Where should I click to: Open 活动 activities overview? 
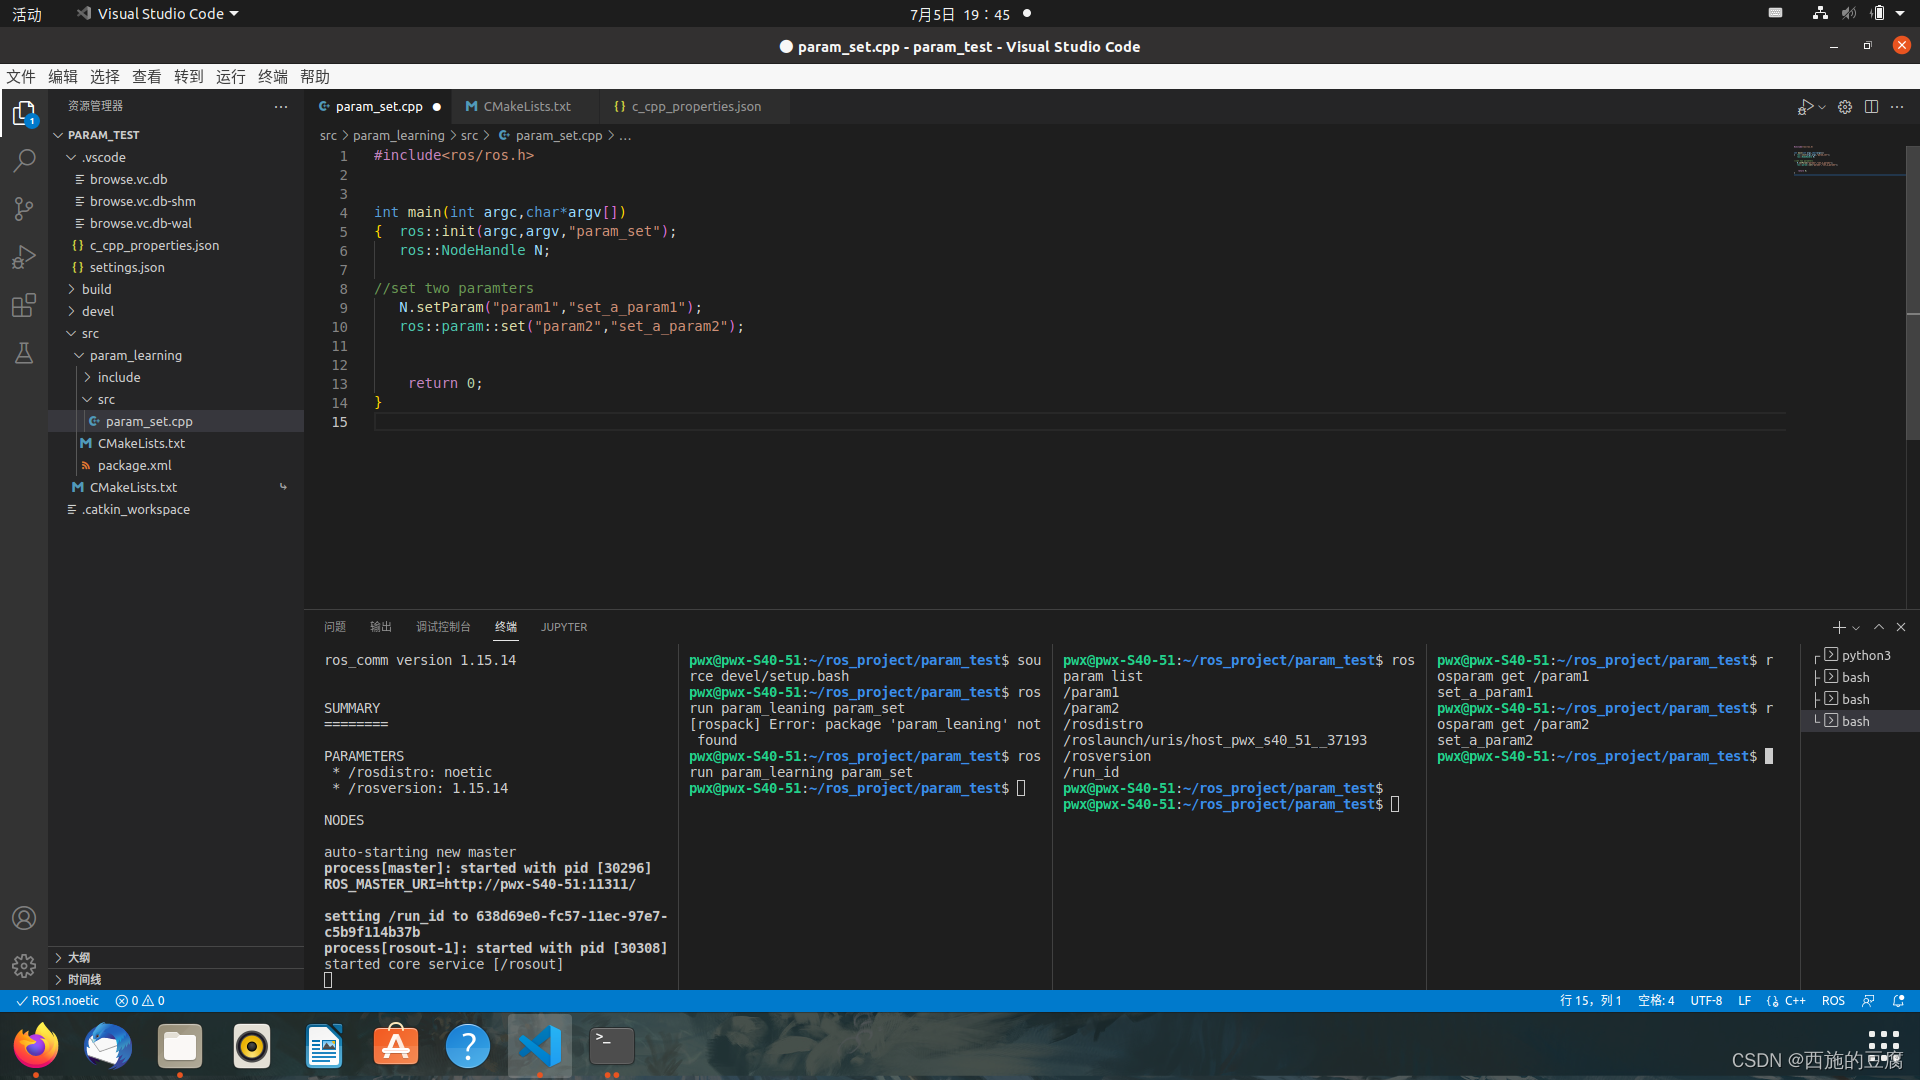[x=27, y=14]
